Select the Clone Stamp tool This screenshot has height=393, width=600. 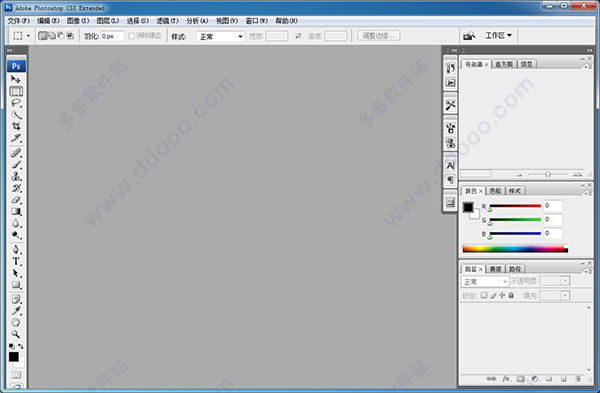click(16, 176)
